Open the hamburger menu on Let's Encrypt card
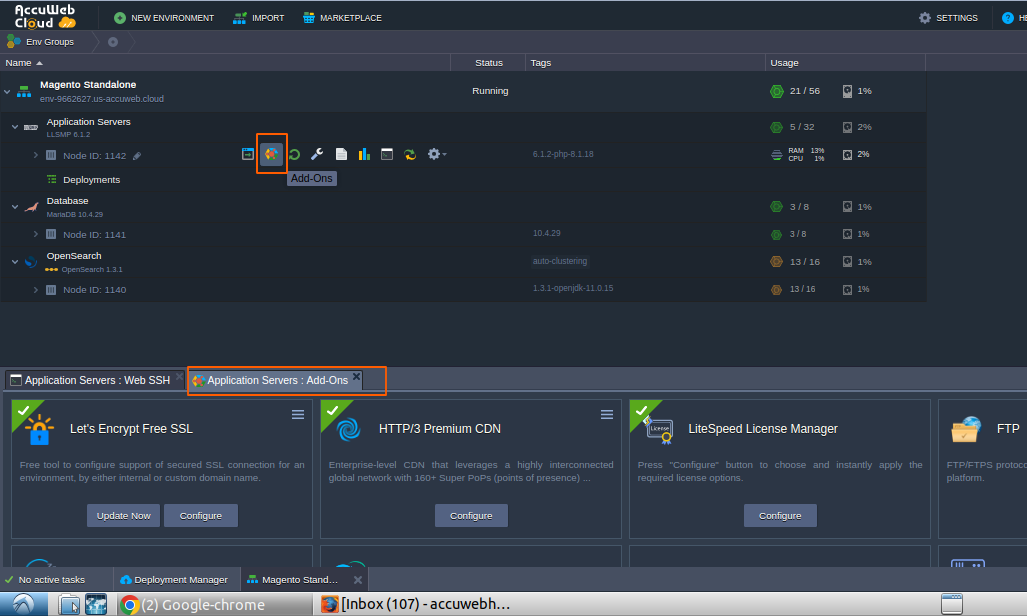The image size is (1027, 616). point(298,414)
